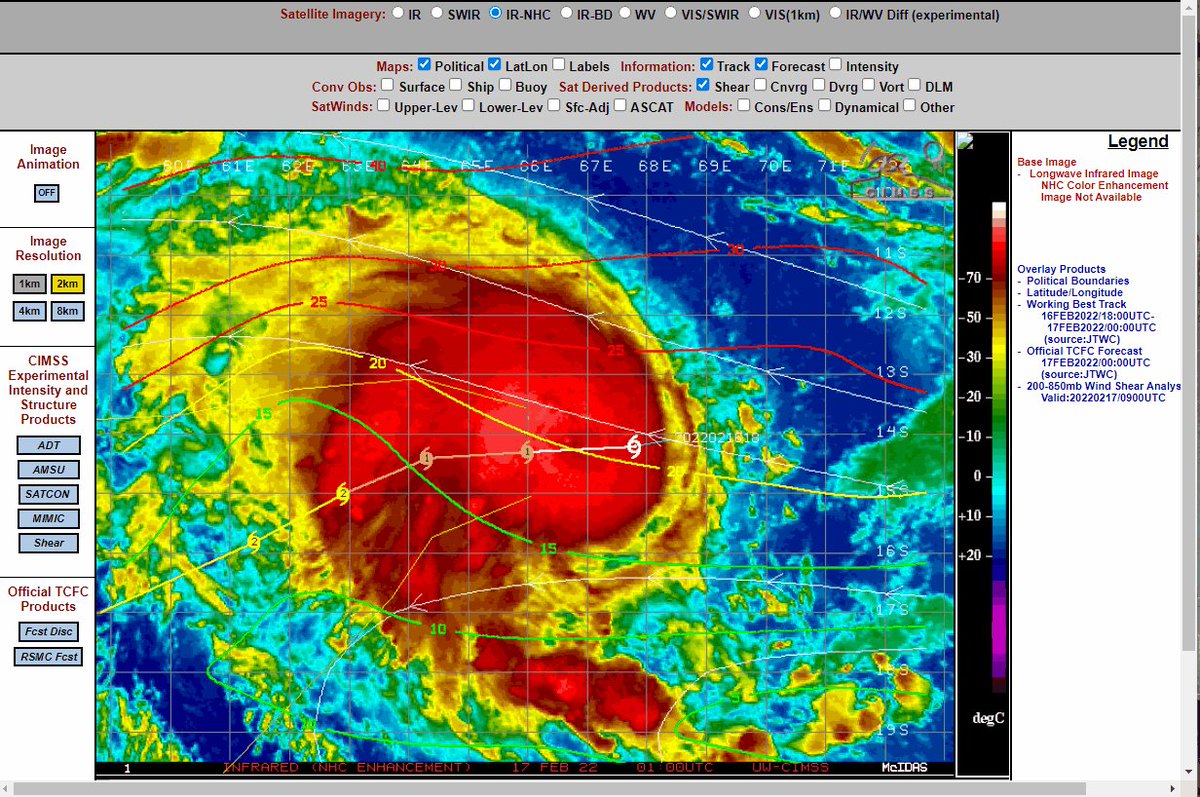Uncheck the Forecast information checkbox
Image resolution: width=1200 pixels, height=797 pixels.
pyautogui.click(x=762, y=65)
